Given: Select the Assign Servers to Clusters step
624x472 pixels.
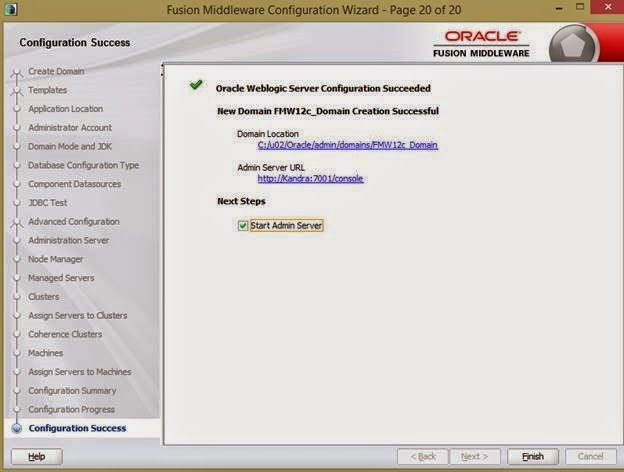Looking at the screenshot, I should pos(78,315).
